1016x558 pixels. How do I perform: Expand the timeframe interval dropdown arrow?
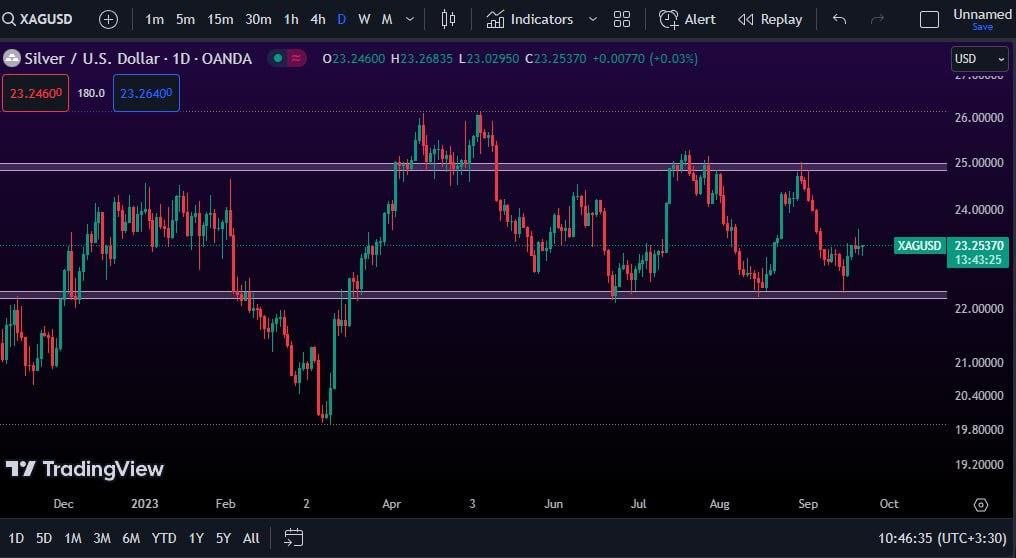click(410, 19)
